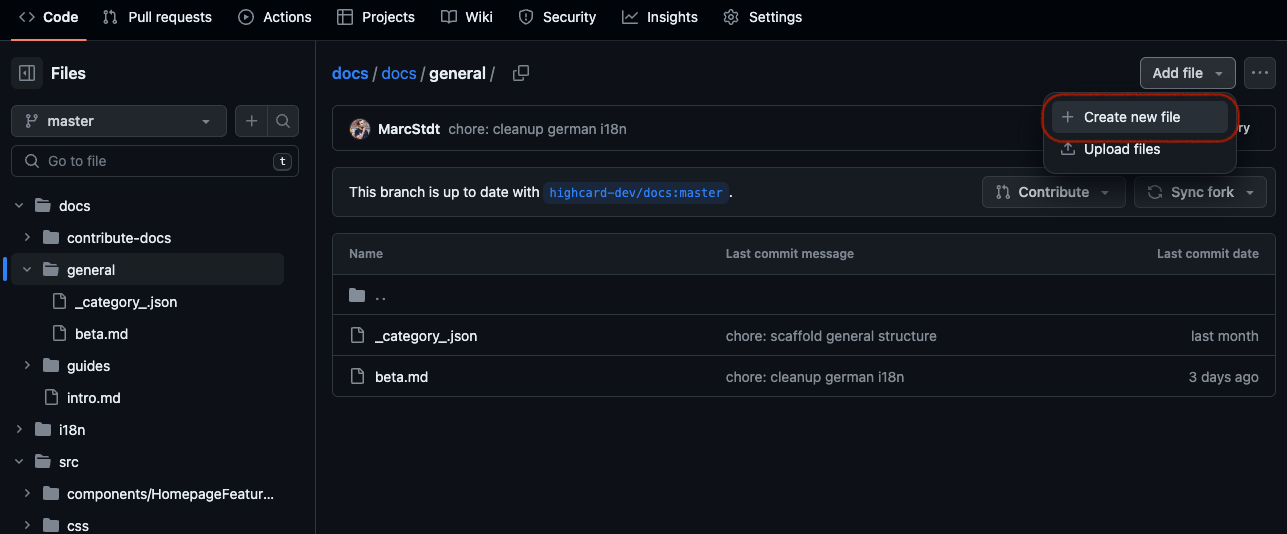Choose Upload files from the menu
This screenshot has height=534, width=1287.
[1121, 149]
